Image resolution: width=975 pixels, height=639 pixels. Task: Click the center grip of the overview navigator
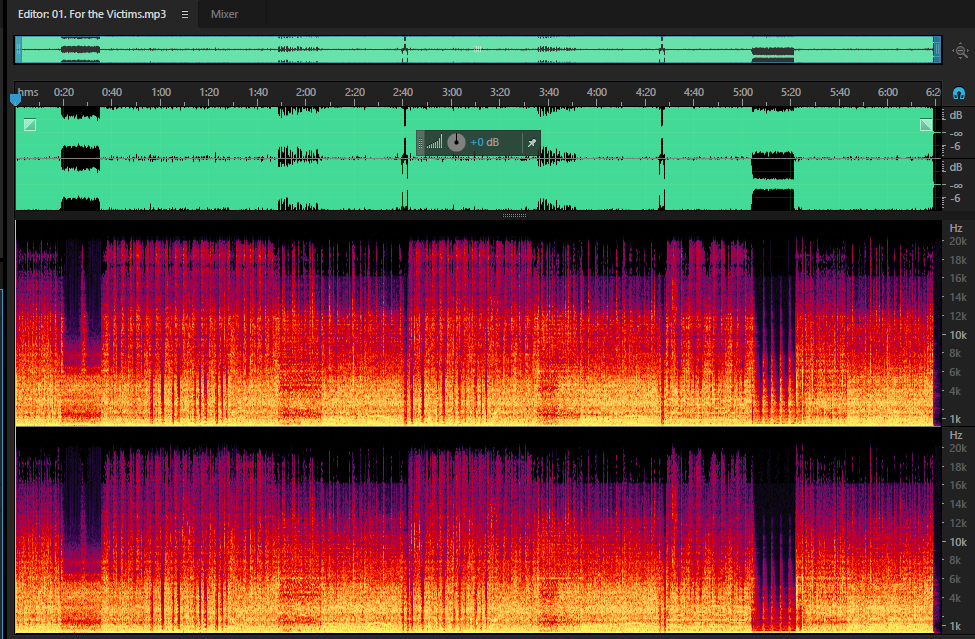click(478, 49)
